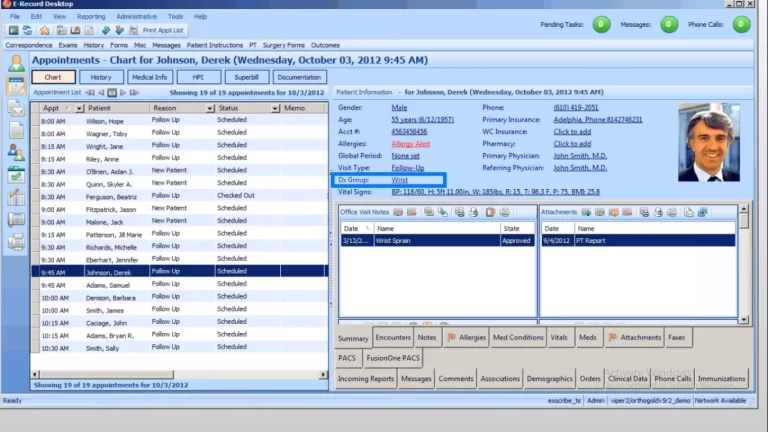Open the Administrative menu
This screenshot has height=432, width=768.
click(137, 16)
